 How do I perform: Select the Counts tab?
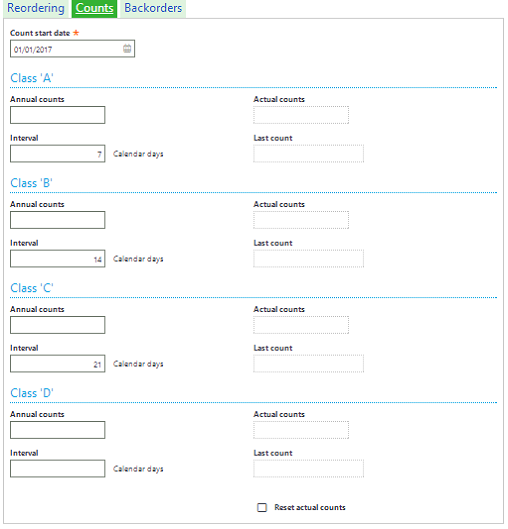click(x=94, y=8)
